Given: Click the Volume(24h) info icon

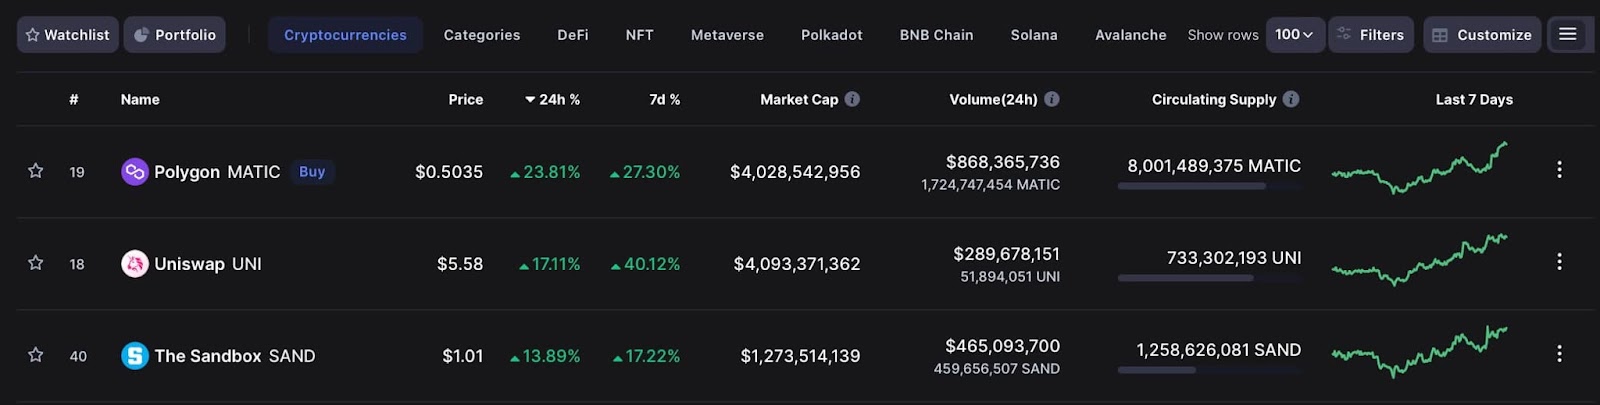Looking at the screenshot, I should [1052, 99].
